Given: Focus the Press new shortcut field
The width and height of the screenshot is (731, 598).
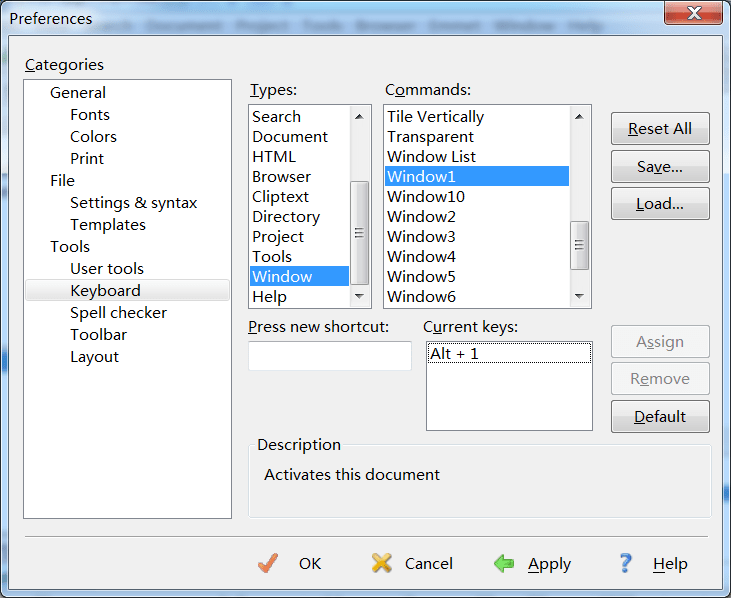Looking at the screenshot, I should click(x=330, y=356).
